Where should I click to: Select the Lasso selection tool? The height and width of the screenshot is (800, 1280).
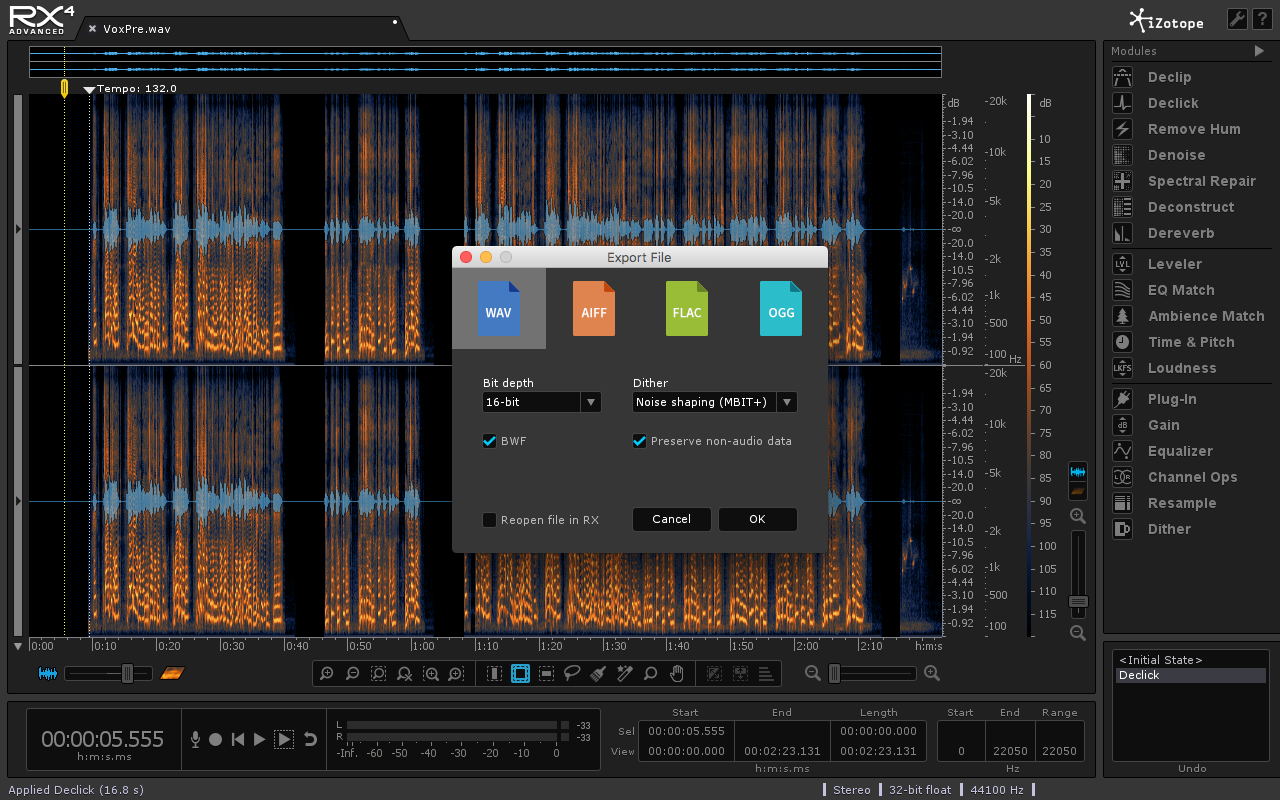[572, 674]
